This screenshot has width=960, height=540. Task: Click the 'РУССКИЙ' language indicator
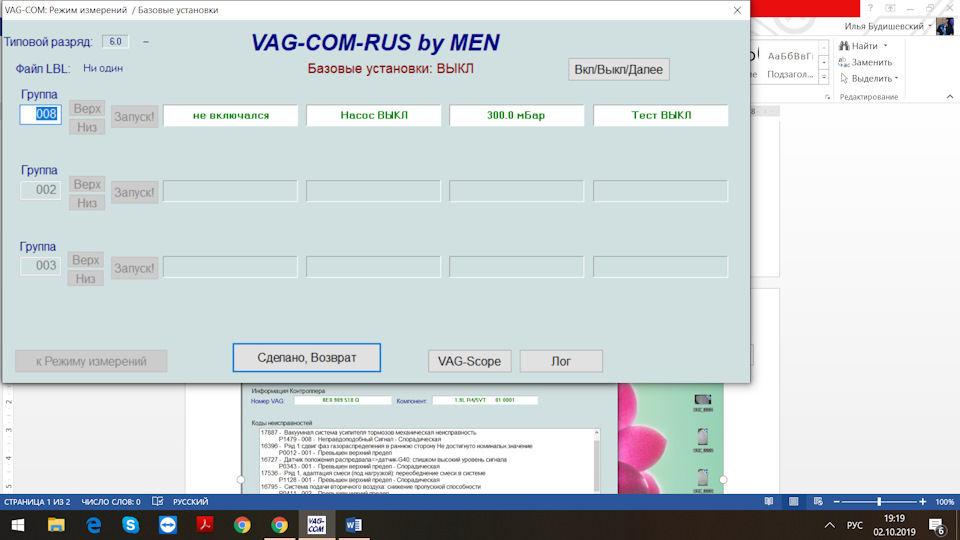tap(190, 502)
